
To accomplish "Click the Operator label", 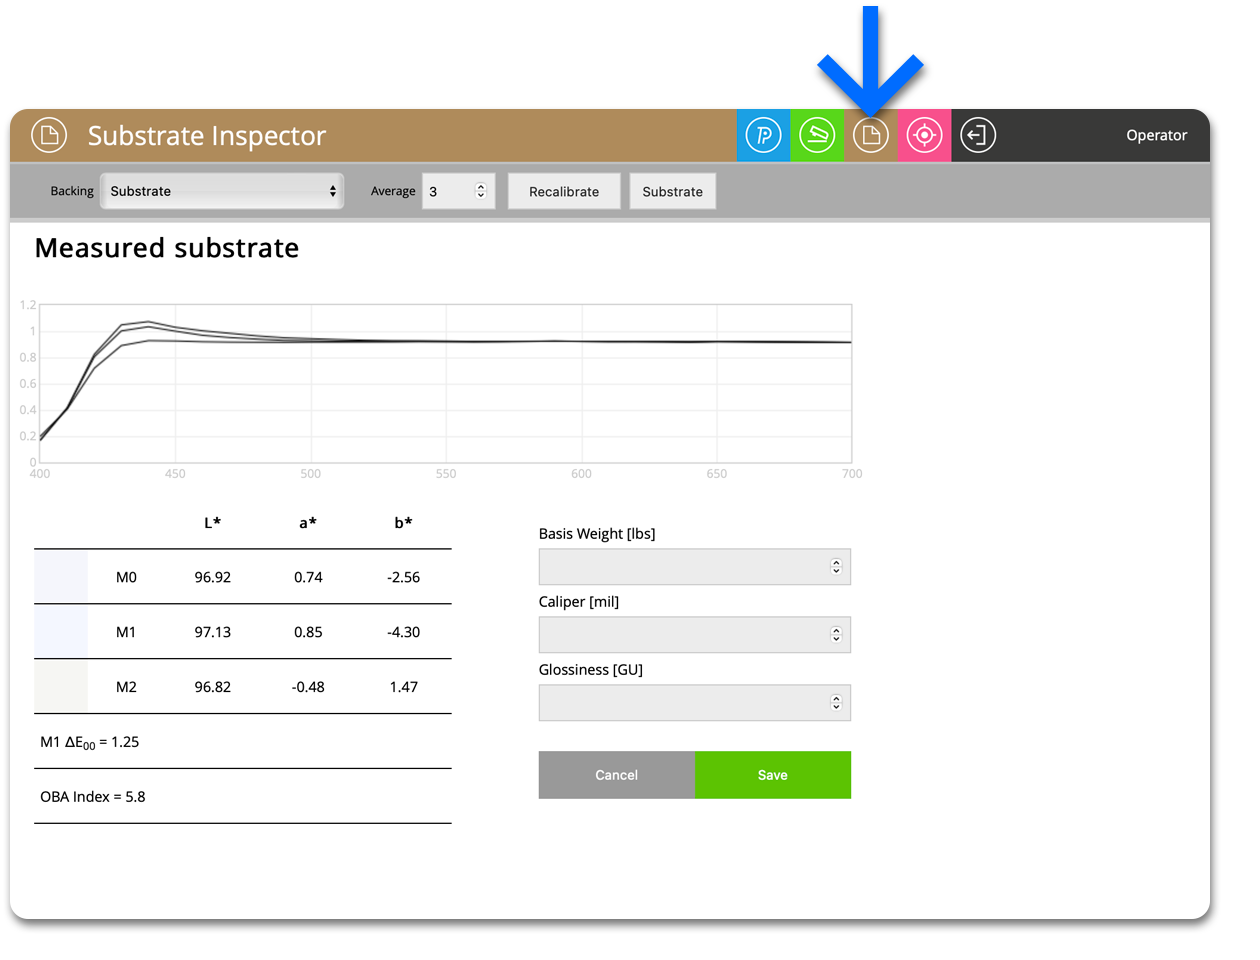I will tap(1157, 135).
